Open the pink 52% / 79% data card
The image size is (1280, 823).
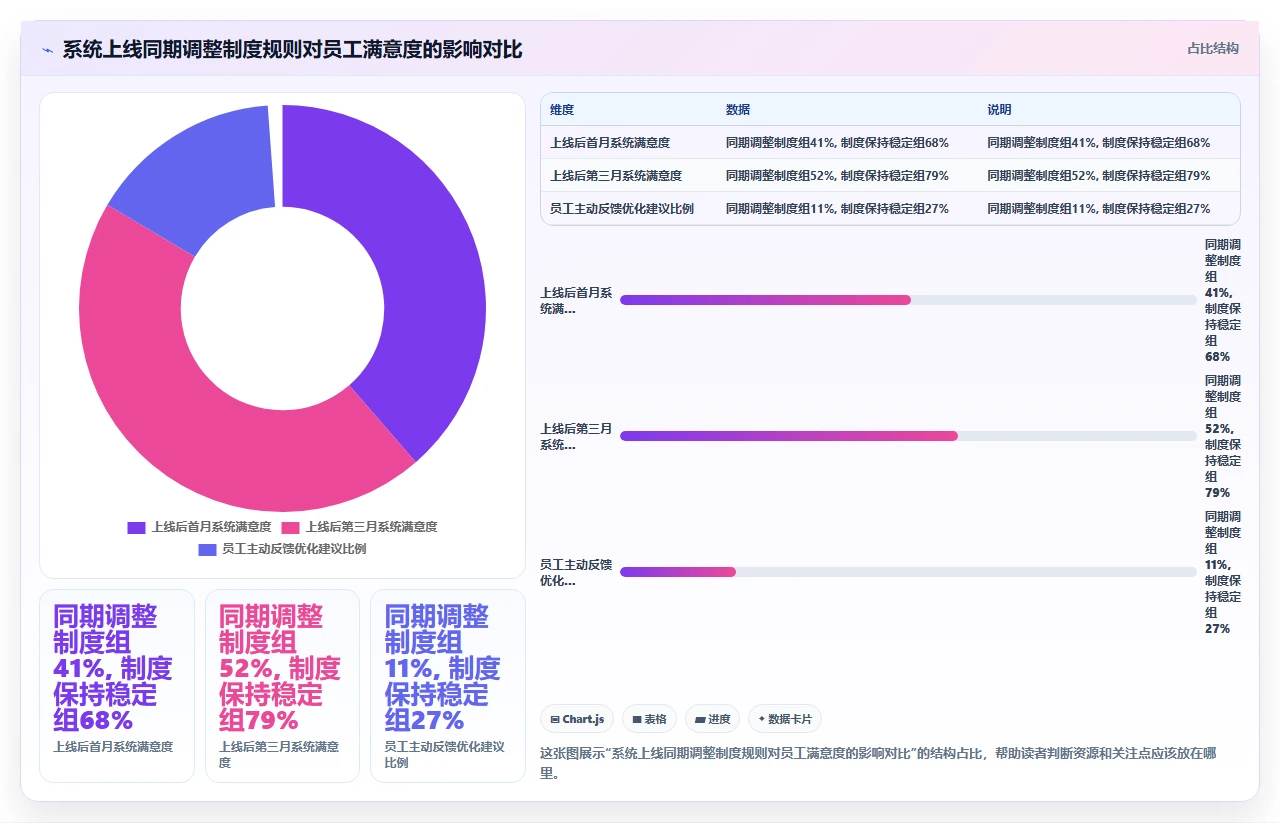(x=282, y=686)
